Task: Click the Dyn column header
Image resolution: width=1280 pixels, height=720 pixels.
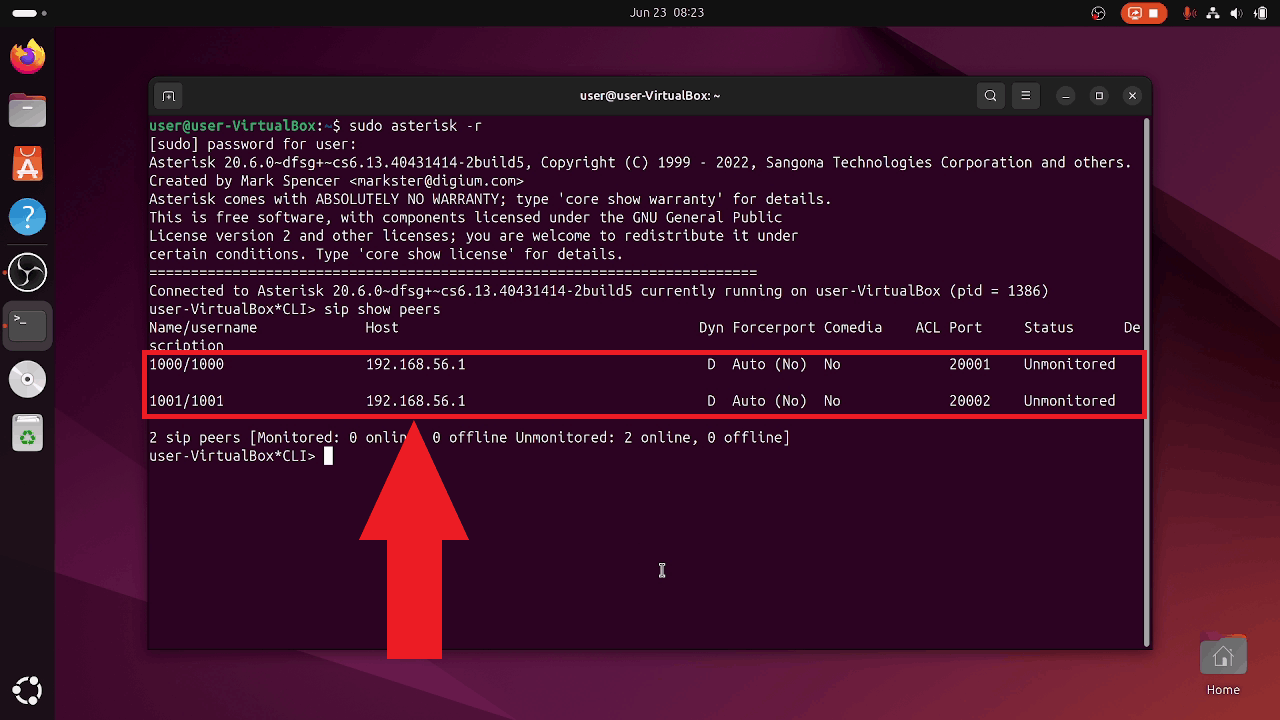Action: click(711, 328)
